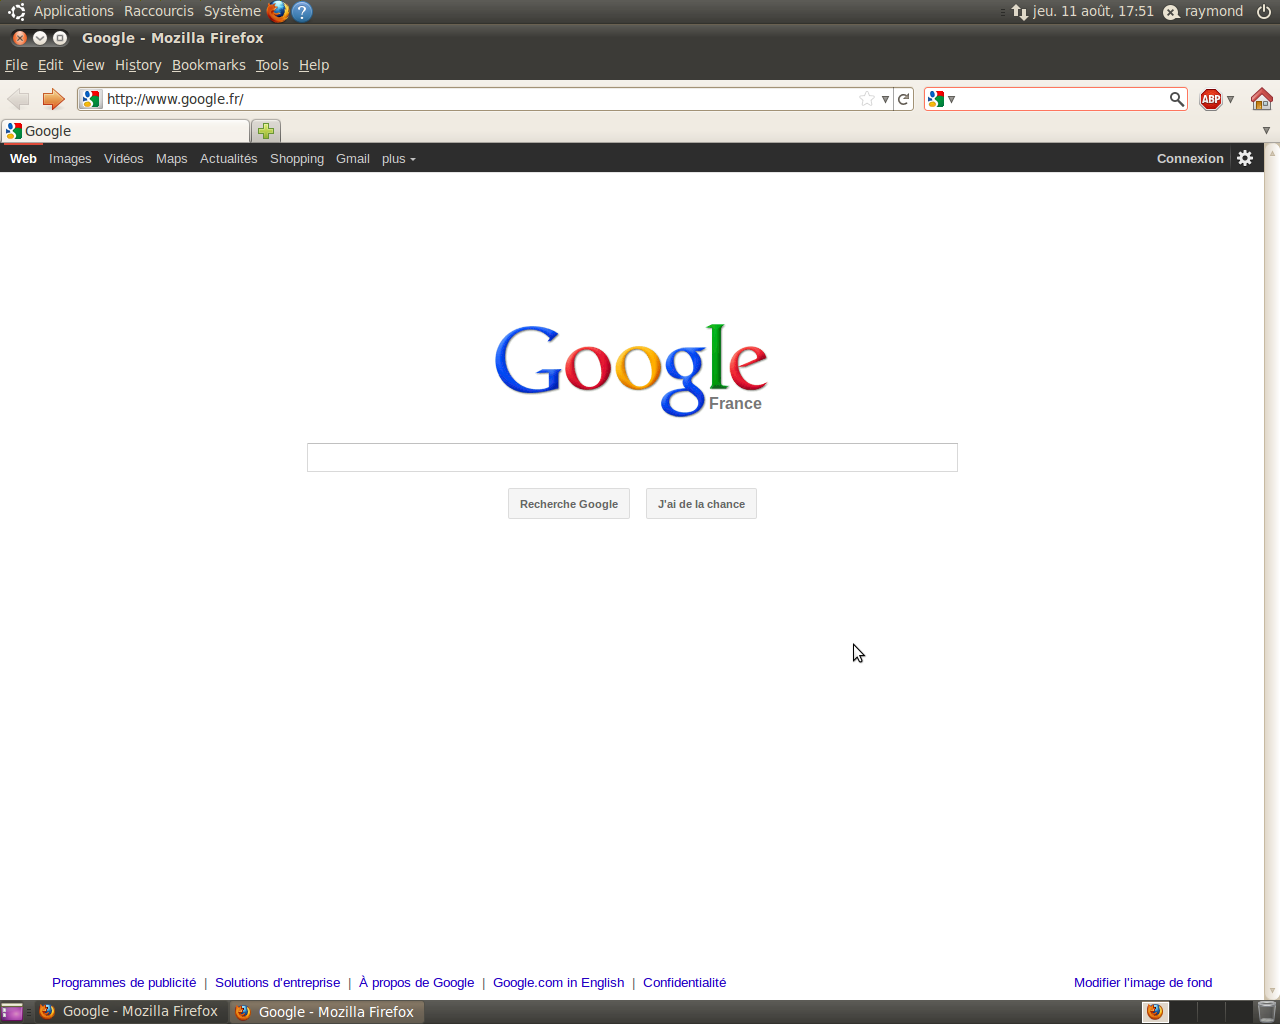Click Modifier l'image de fond link
1280x1024 pixels.
pyautogui.click(x=1143, y=983)
